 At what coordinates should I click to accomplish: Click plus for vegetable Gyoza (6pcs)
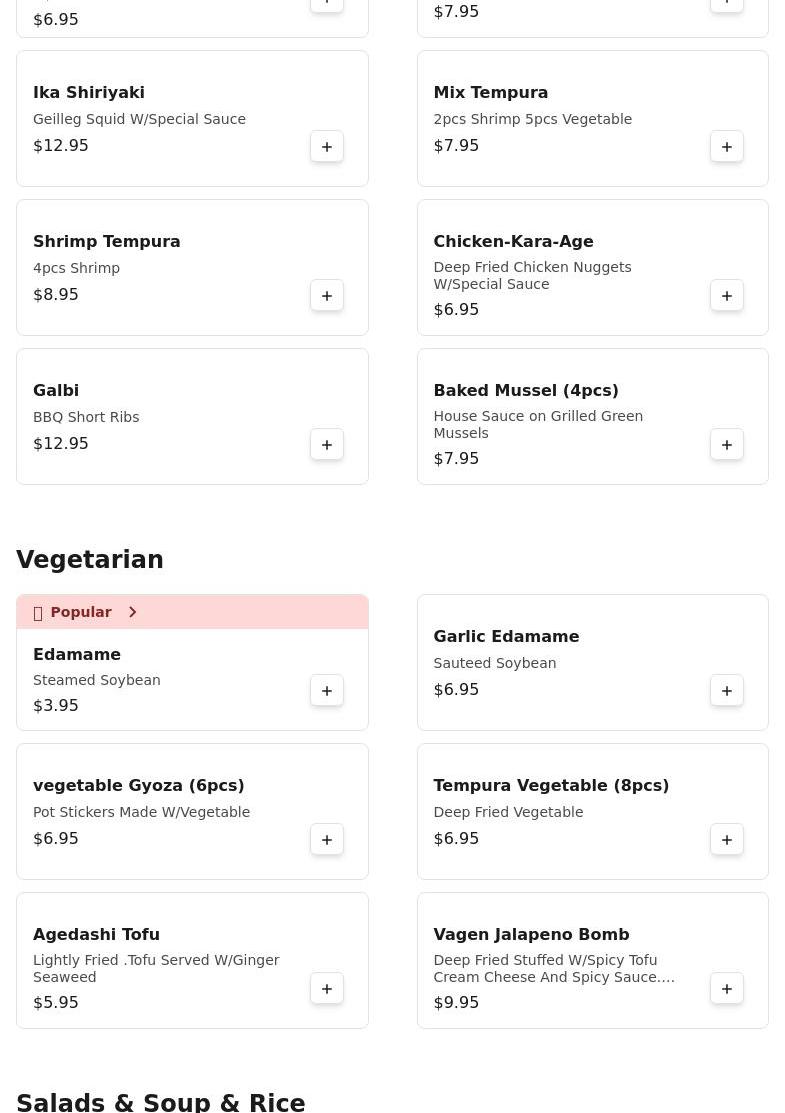tap(327, 840)
